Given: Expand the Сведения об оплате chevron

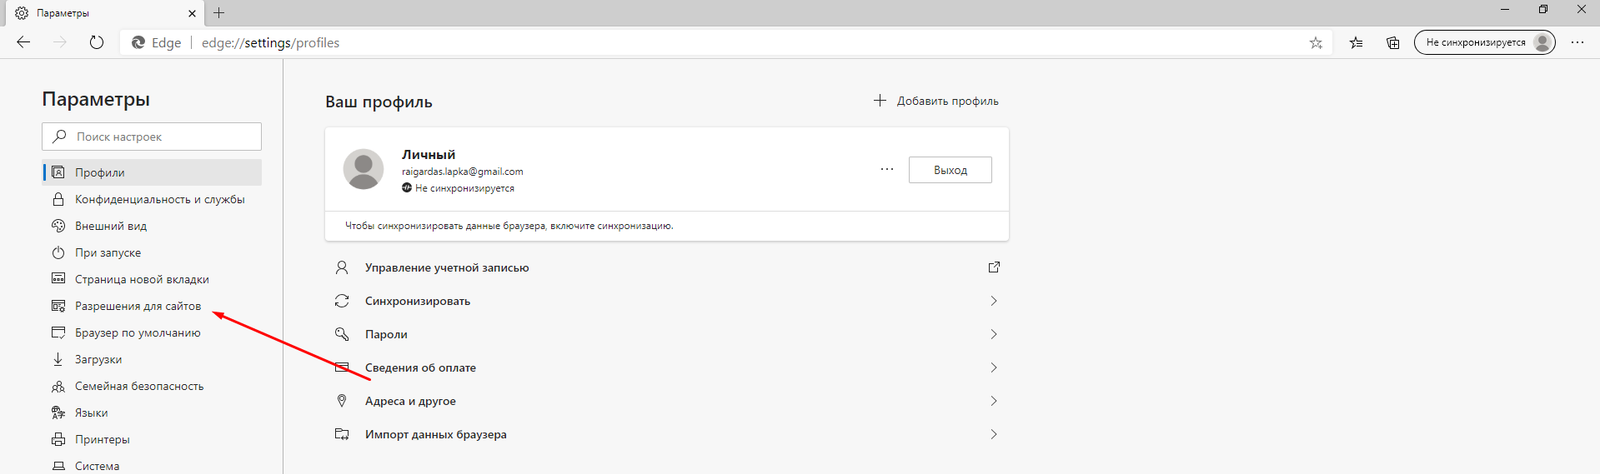Looking at the screenshot, I should [x=993, y=368].
